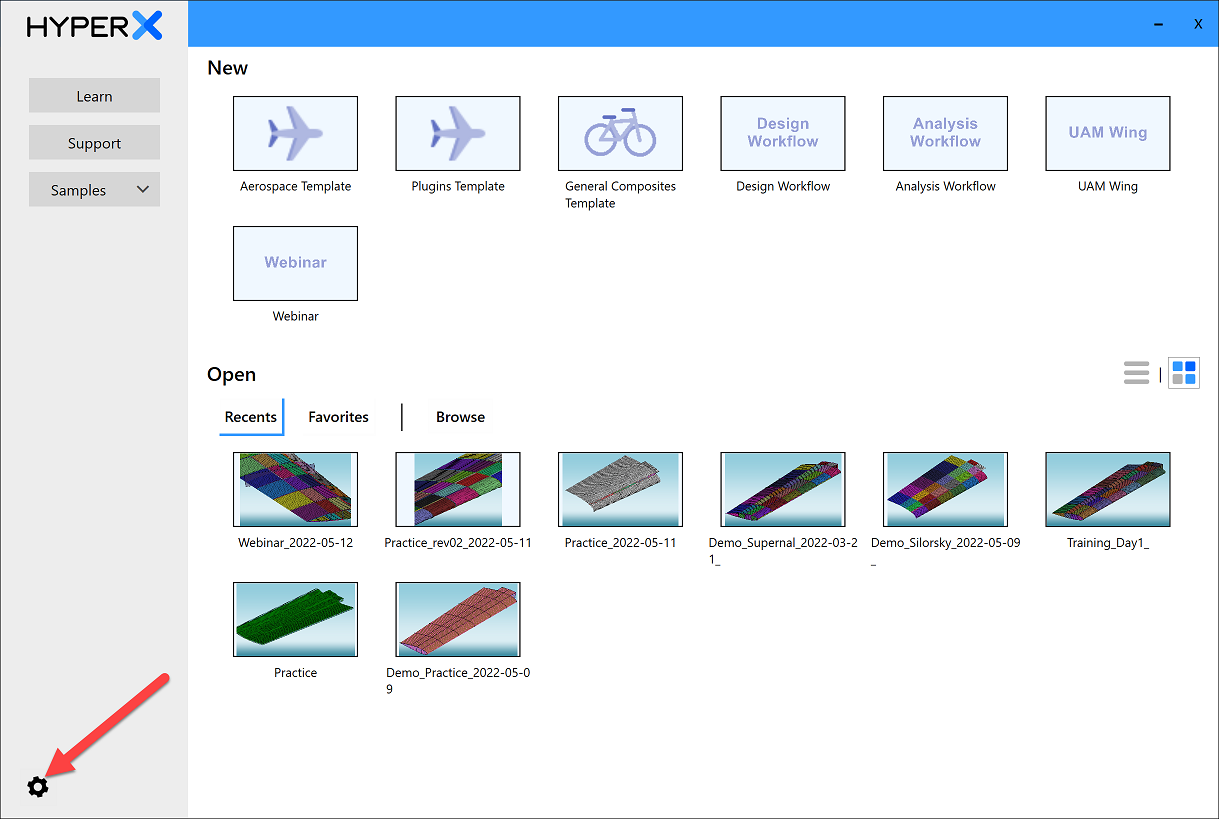The height and width of the screenshot is (819, 1219).
Task: Open Demo_Supernal_2022-03-21_ project
Action: [x=783, y=489]
